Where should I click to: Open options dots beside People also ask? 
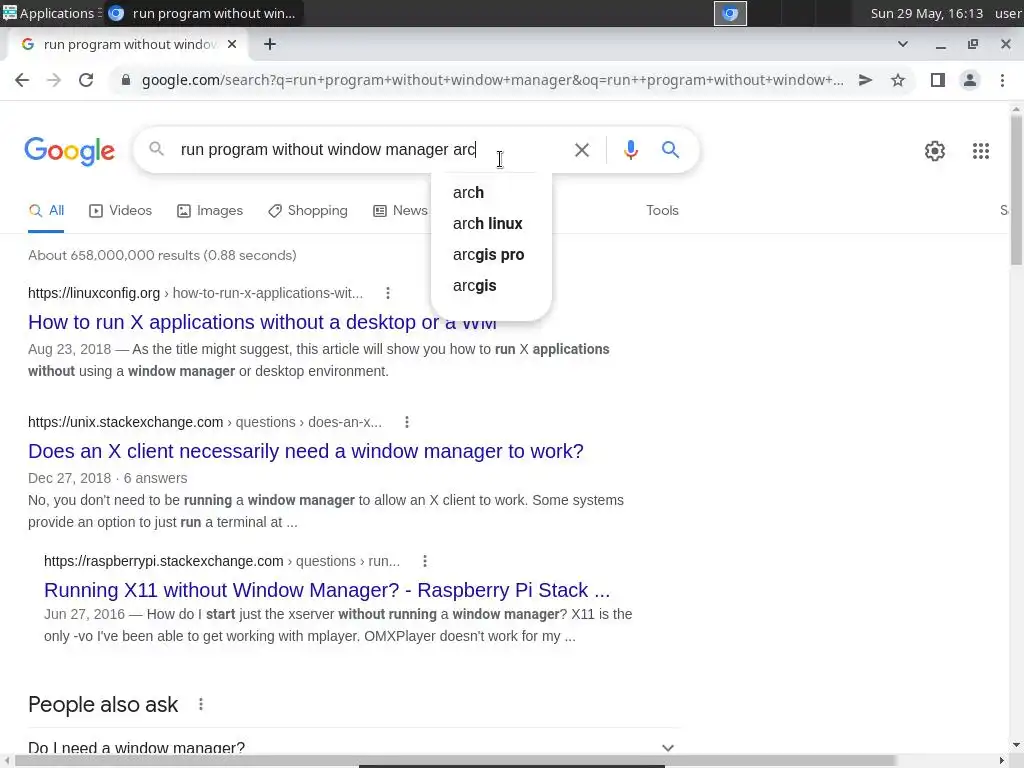coord(201,704)
